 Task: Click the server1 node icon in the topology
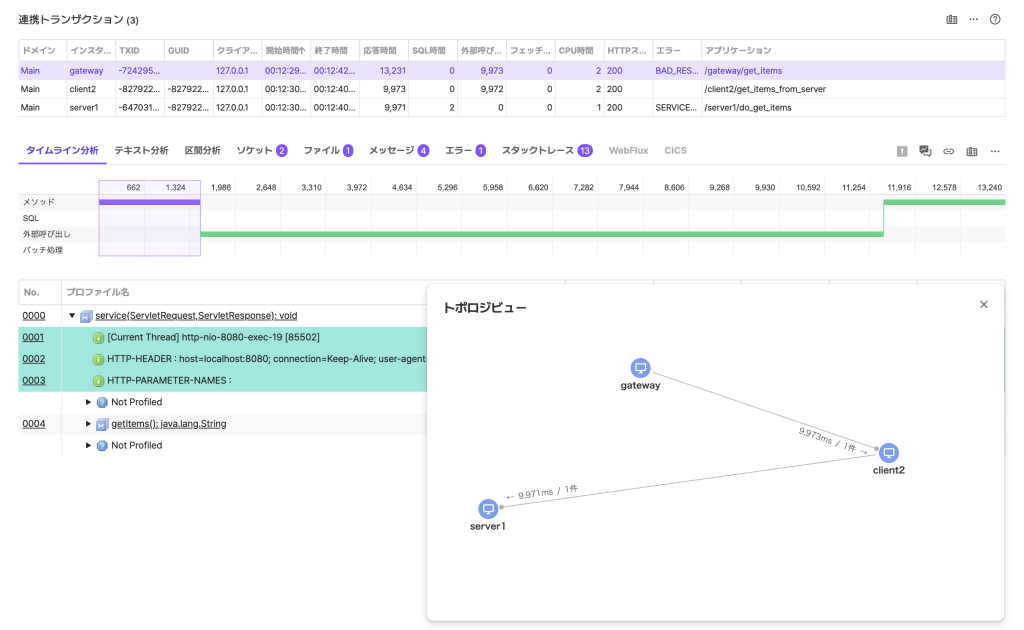(488, 508)
